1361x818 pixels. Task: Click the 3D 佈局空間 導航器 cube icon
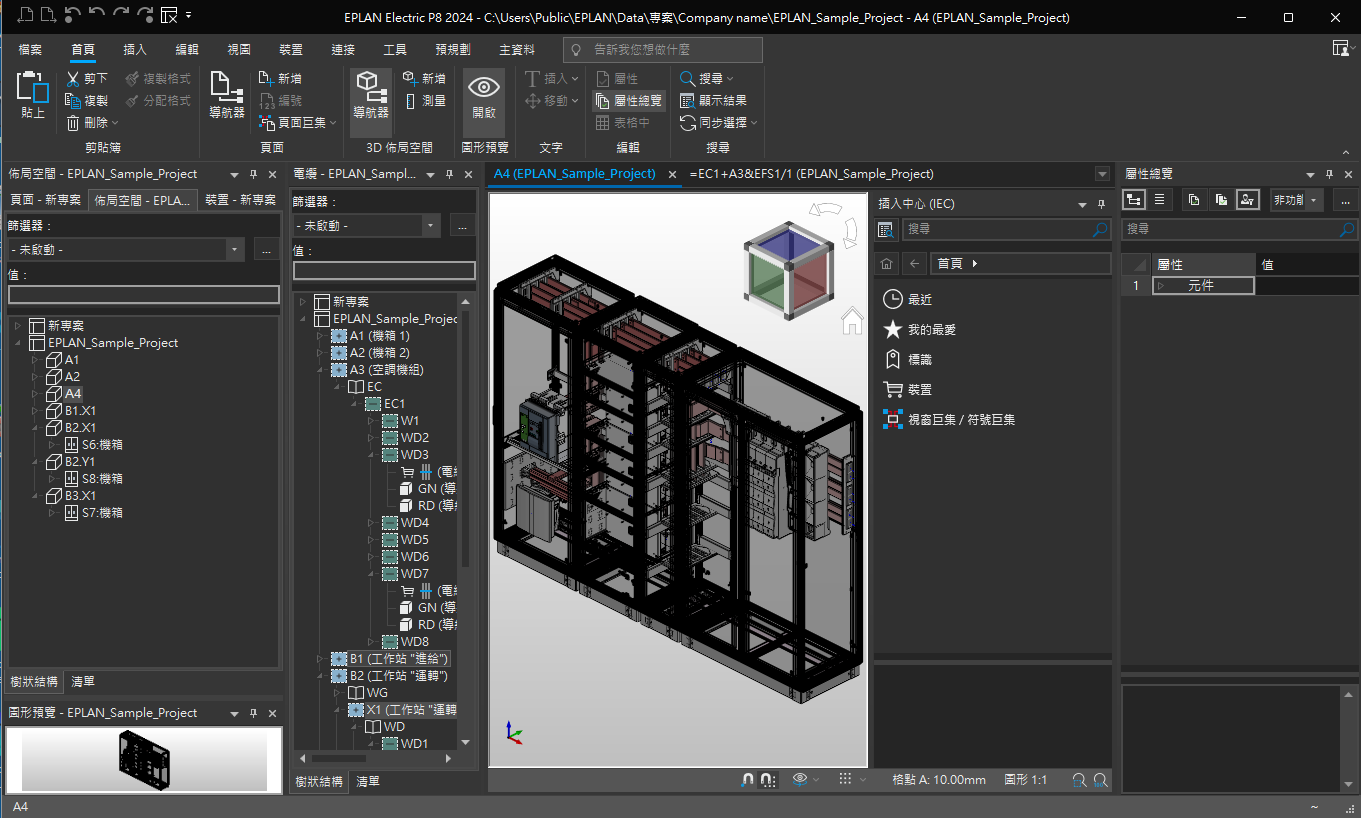370,96
